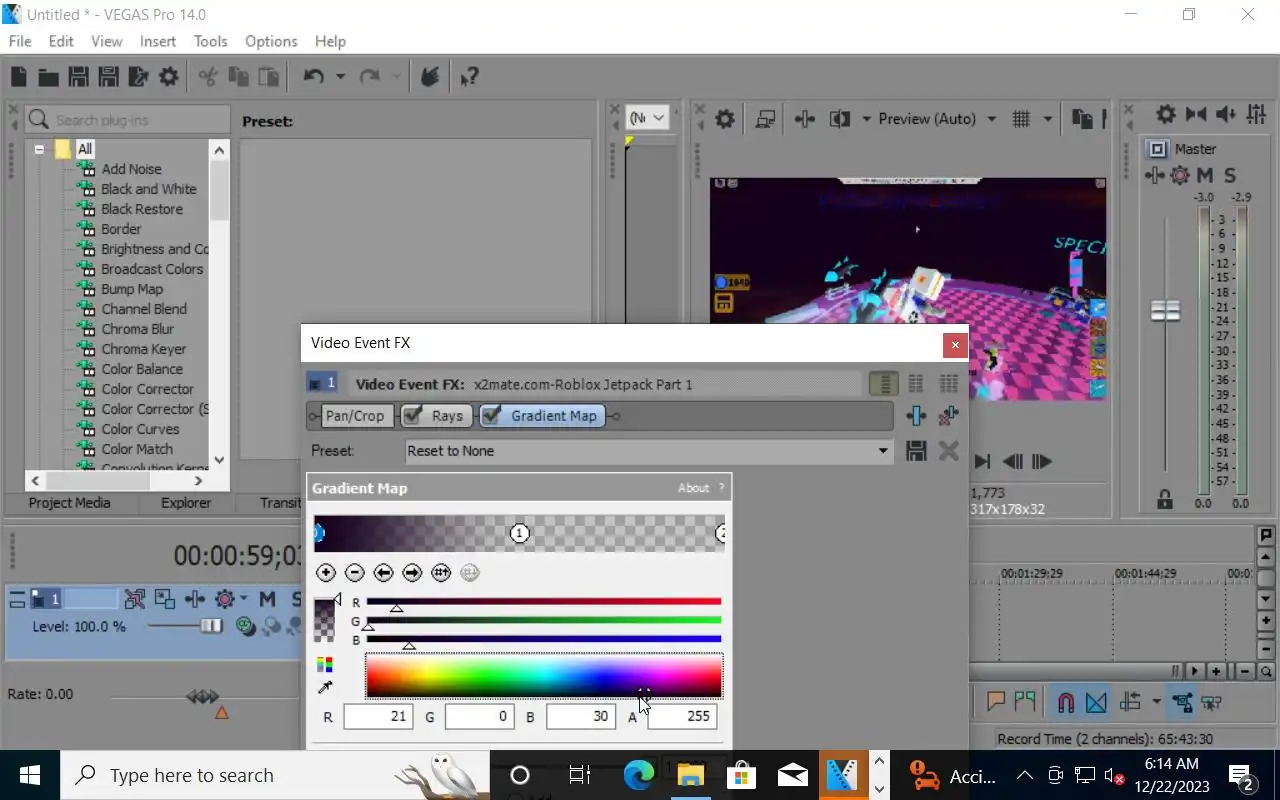The height and width of the screenshot is (800, 1280).
Task: Enable snapping magnet on timeline toolbar
Action: coord(1066,703)
